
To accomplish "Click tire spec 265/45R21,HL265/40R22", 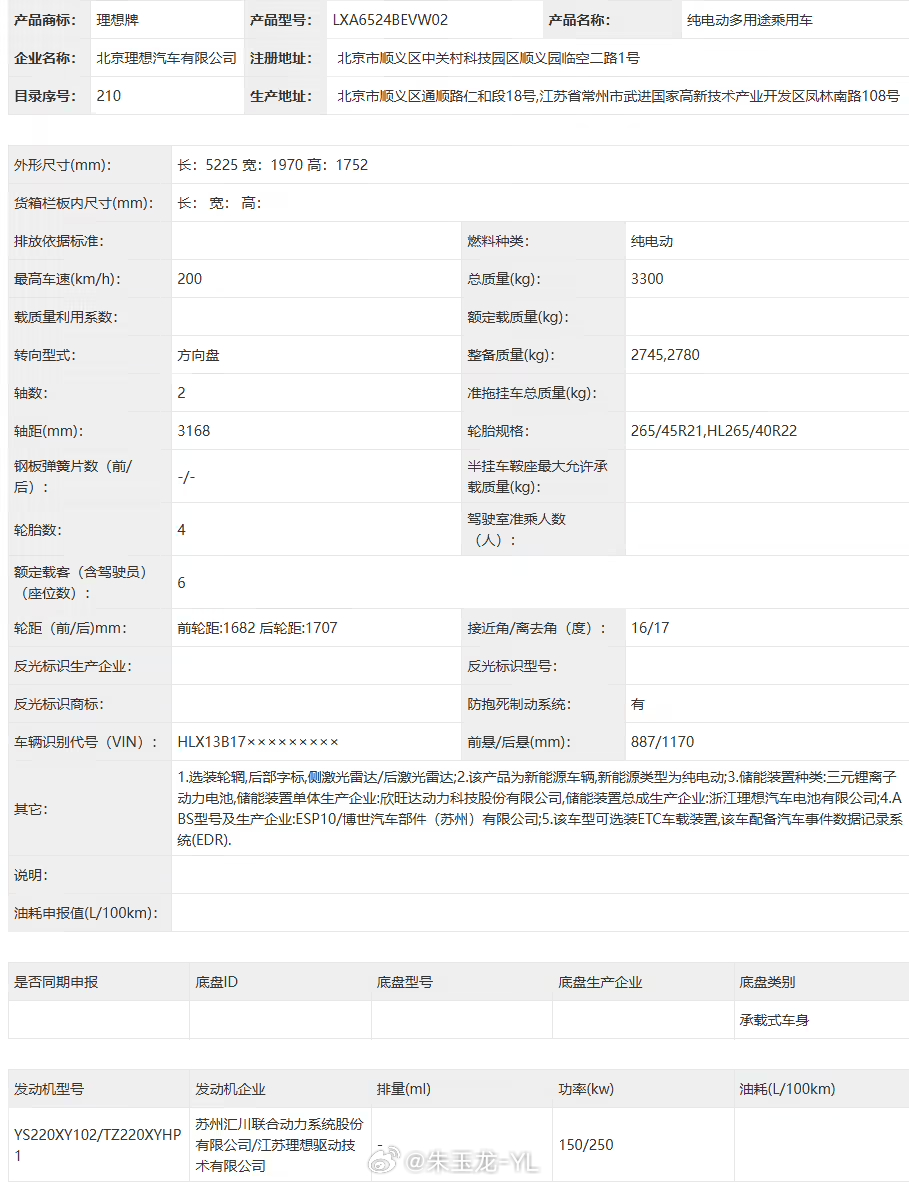I will point(714,431).
